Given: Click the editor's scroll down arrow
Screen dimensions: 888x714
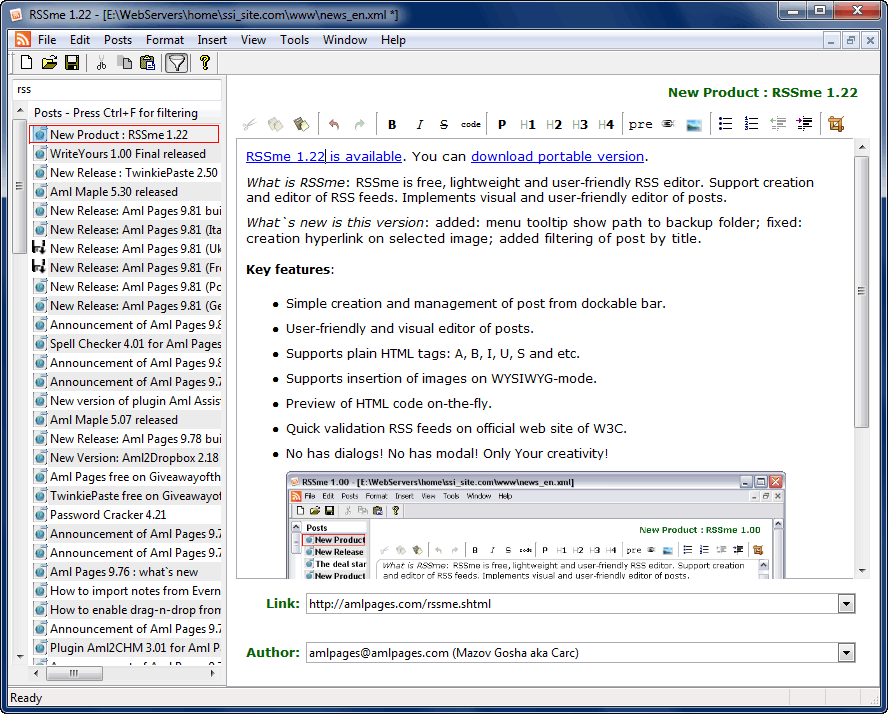Looking at the screenshot, I should click(861, 571).
